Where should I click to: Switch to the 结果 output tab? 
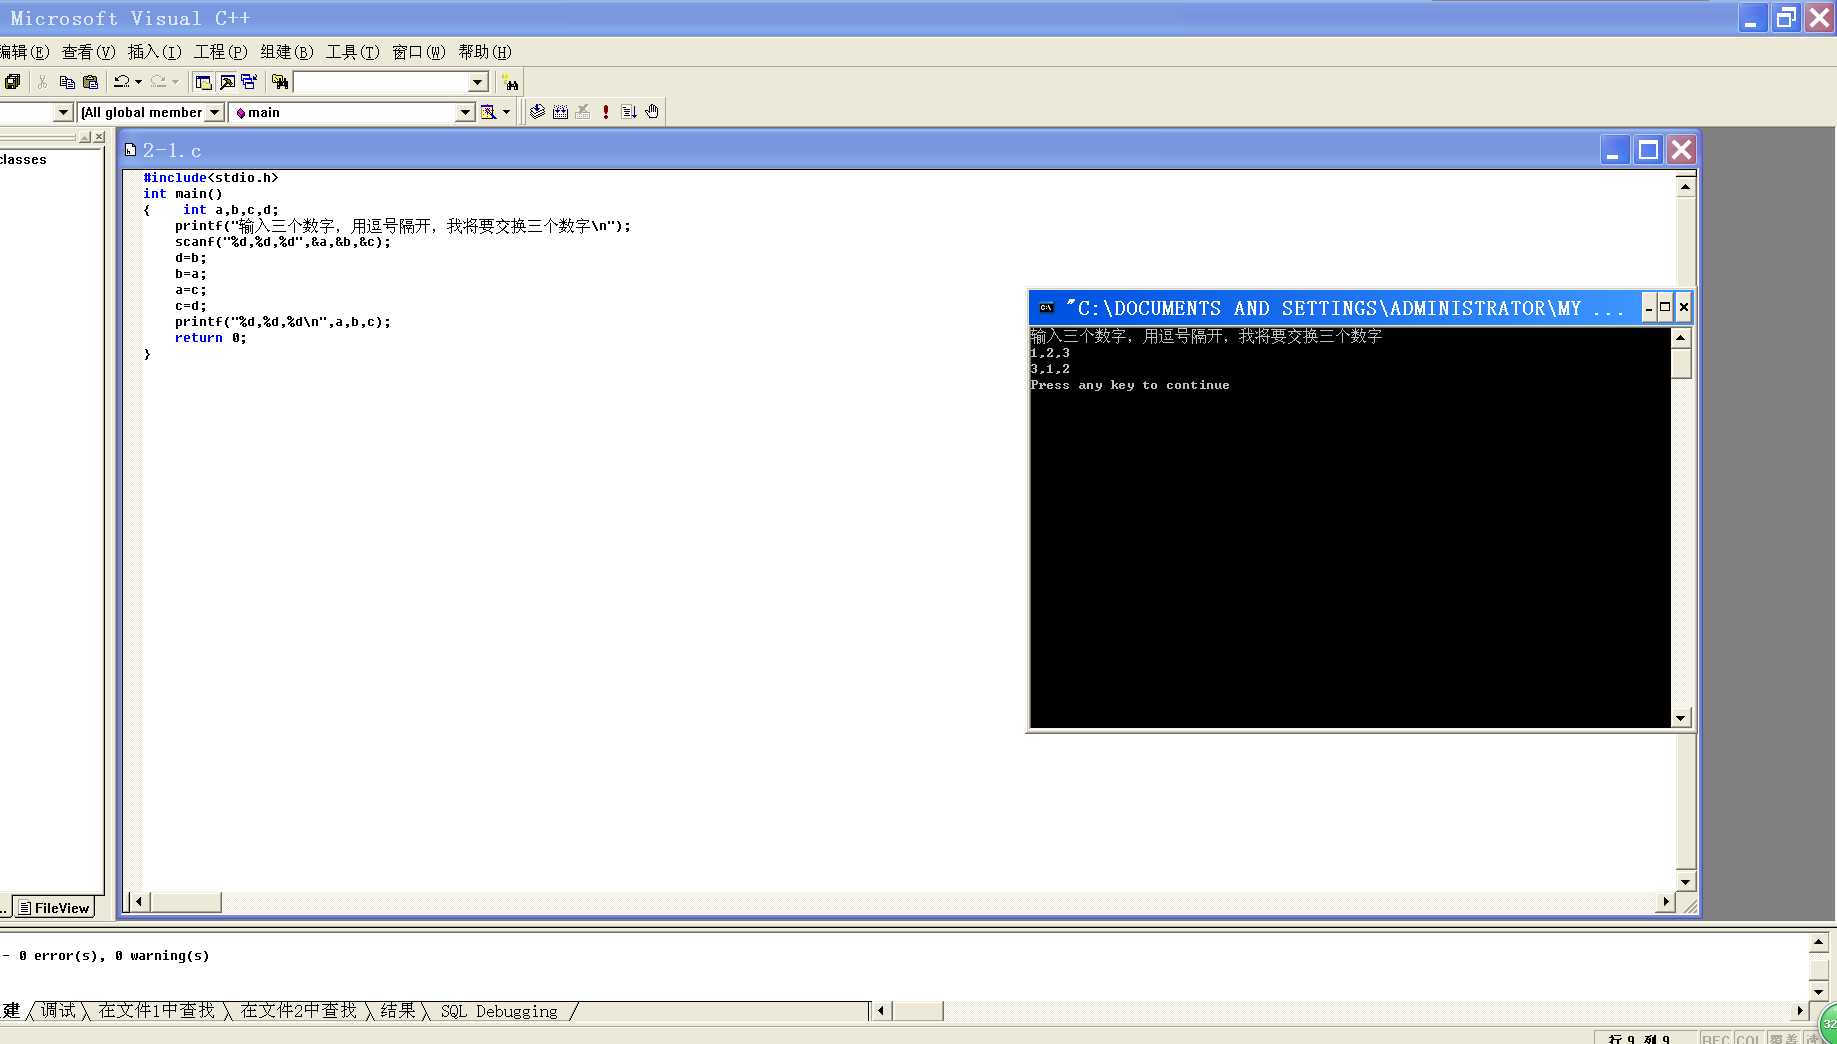point(397,1011)
